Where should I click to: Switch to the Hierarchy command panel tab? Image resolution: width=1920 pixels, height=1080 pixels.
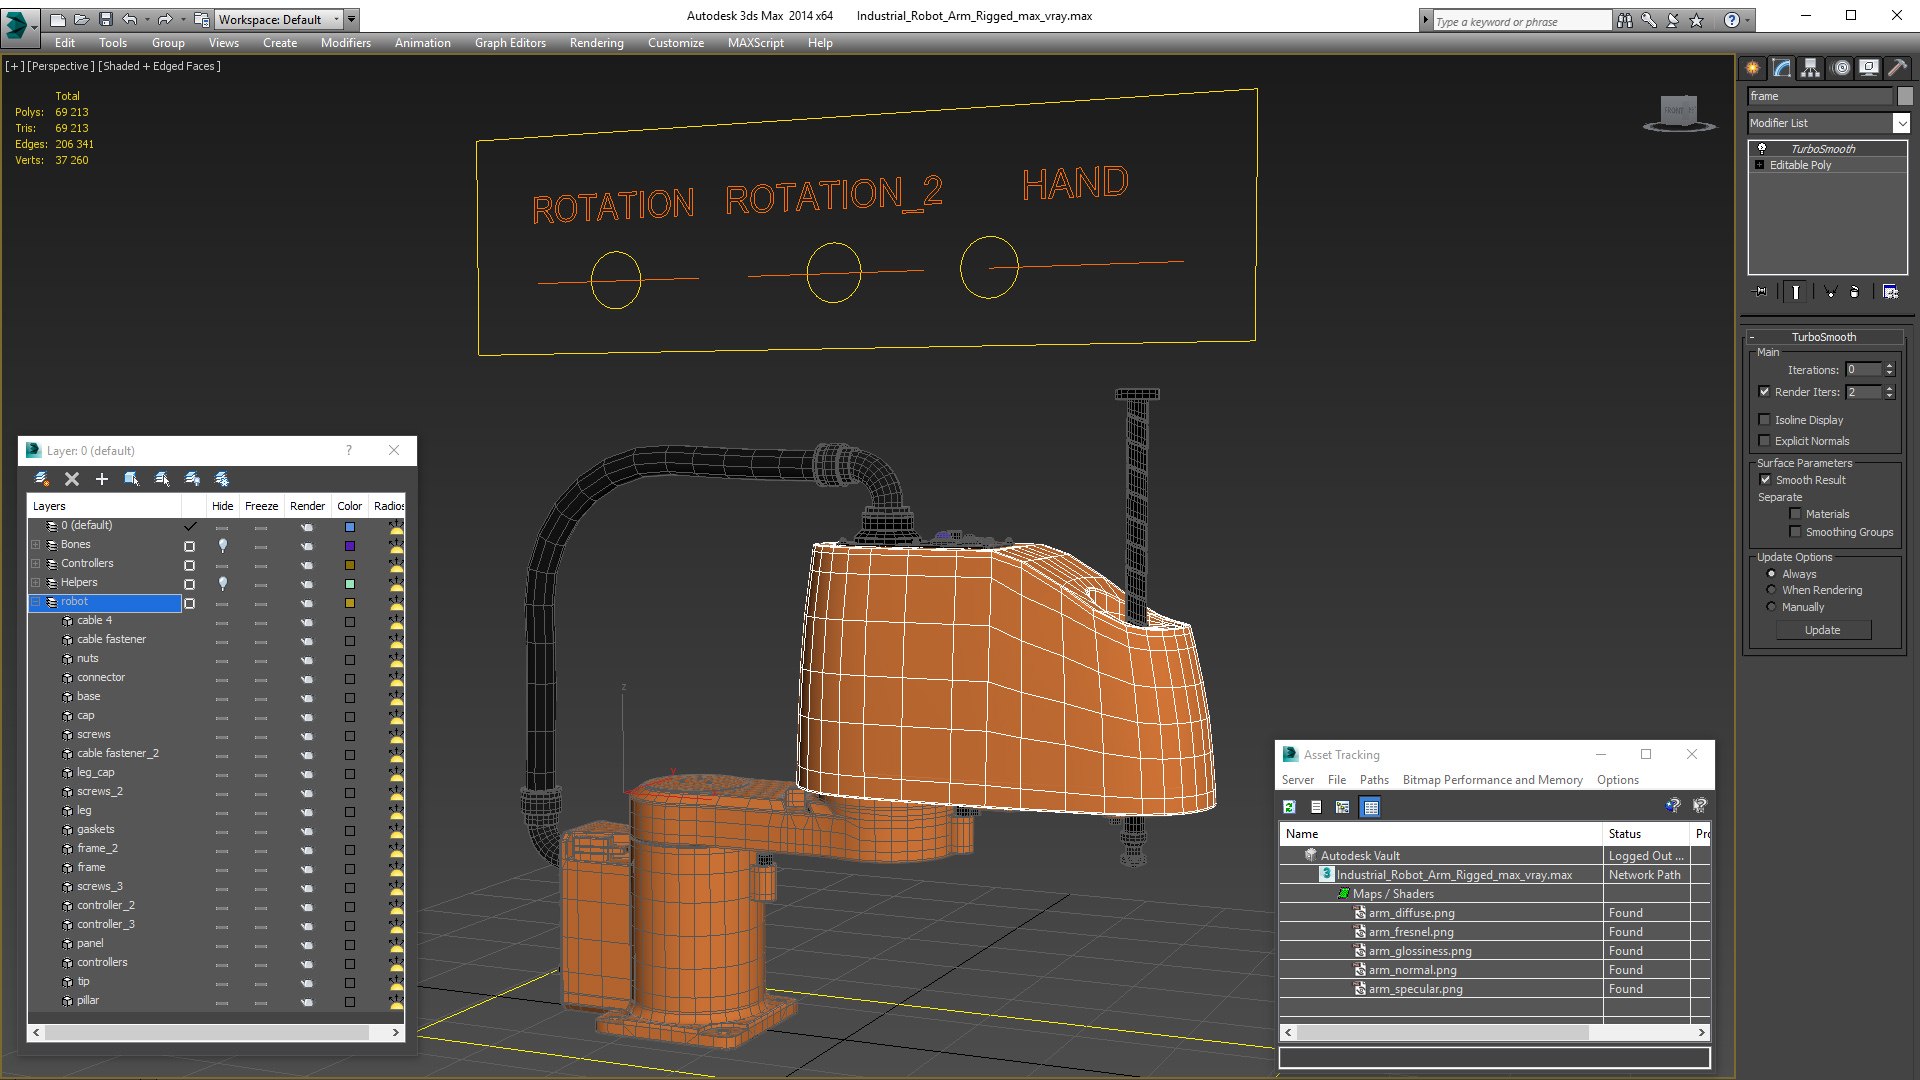point(1811,68)
